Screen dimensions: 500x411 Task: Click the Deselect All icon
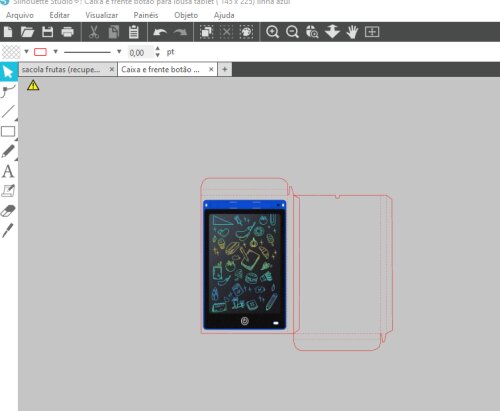click(226, 32)
